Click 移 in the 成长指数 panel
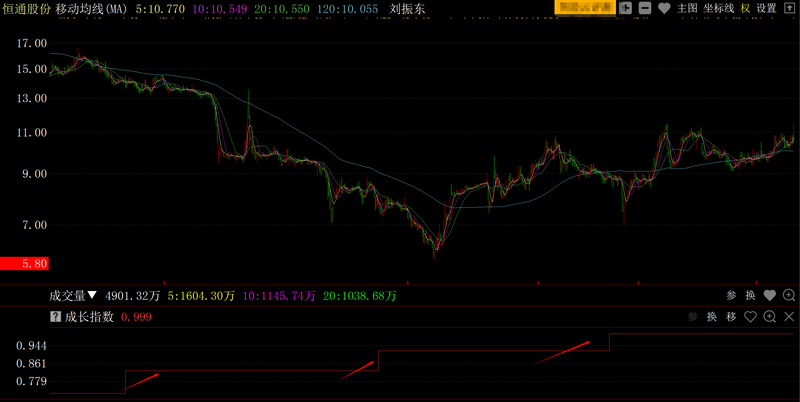The height and width of the screenshot is (402, 800). (x=731, y=317)
